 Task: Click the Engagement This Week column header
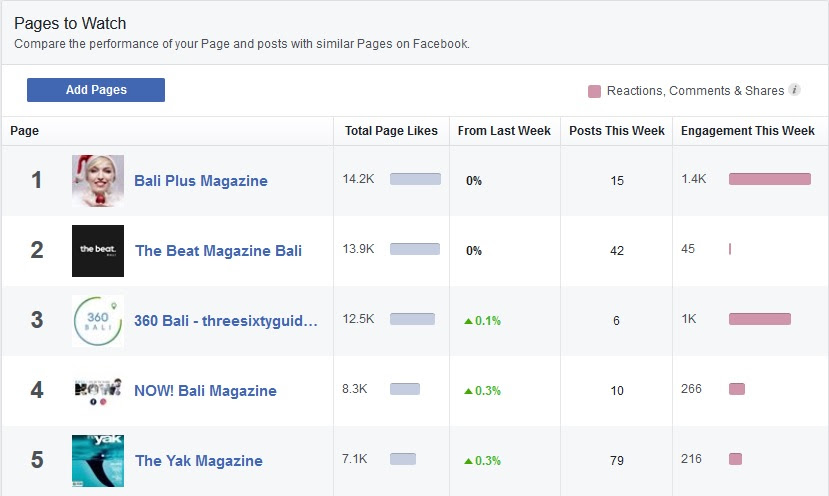pos(748,131)
